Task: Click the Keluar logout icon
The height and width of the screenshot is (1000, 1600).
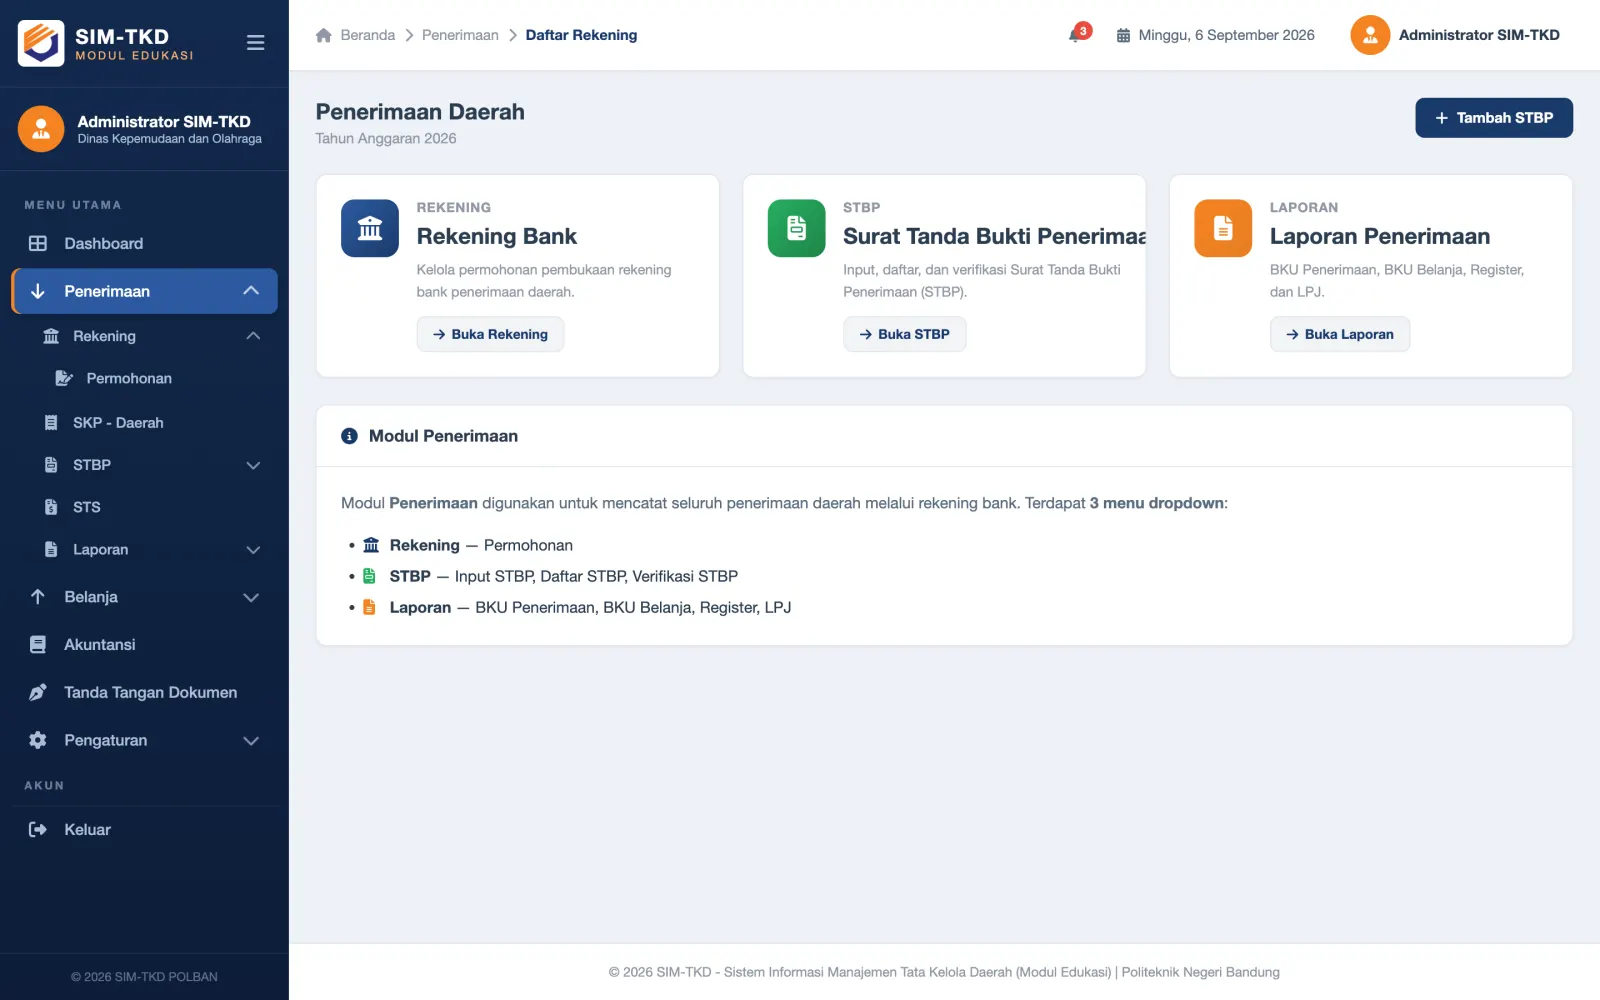Action: (x=38, y=829)
